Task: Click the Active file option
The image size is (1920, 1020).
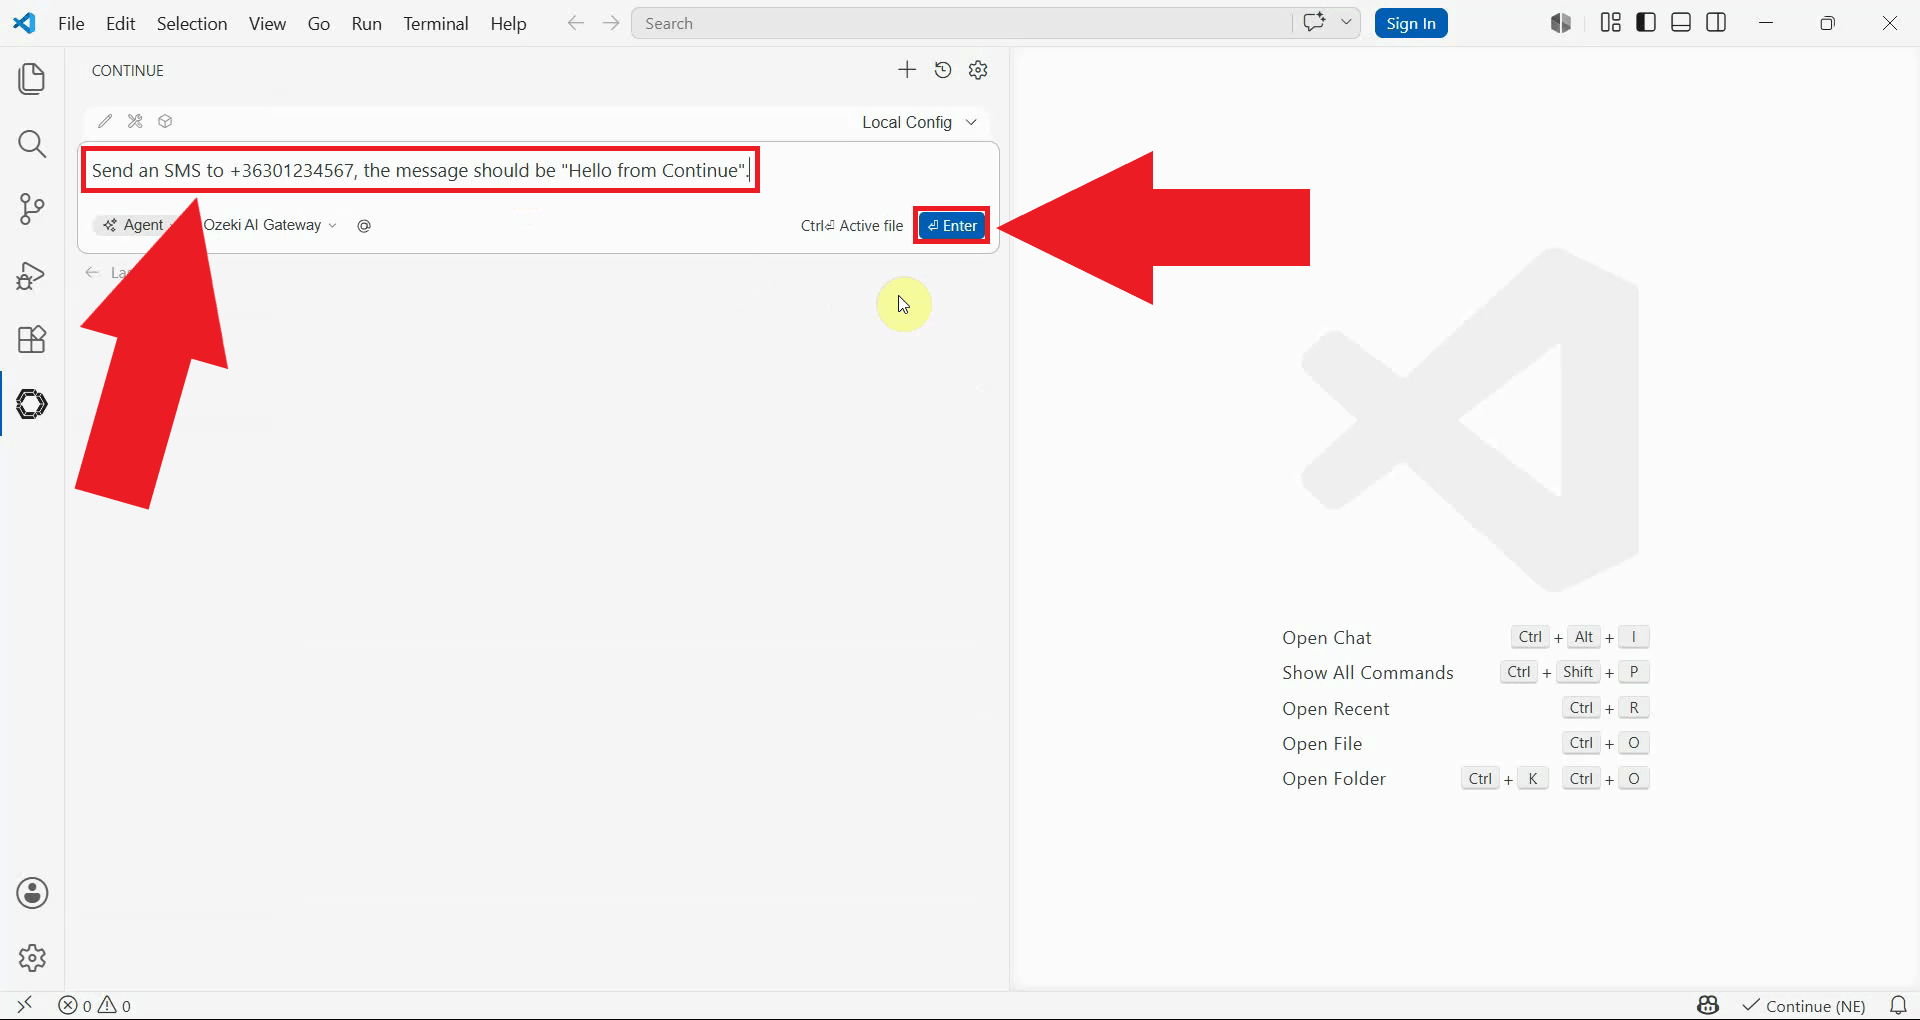Action: tap(852, 226)
